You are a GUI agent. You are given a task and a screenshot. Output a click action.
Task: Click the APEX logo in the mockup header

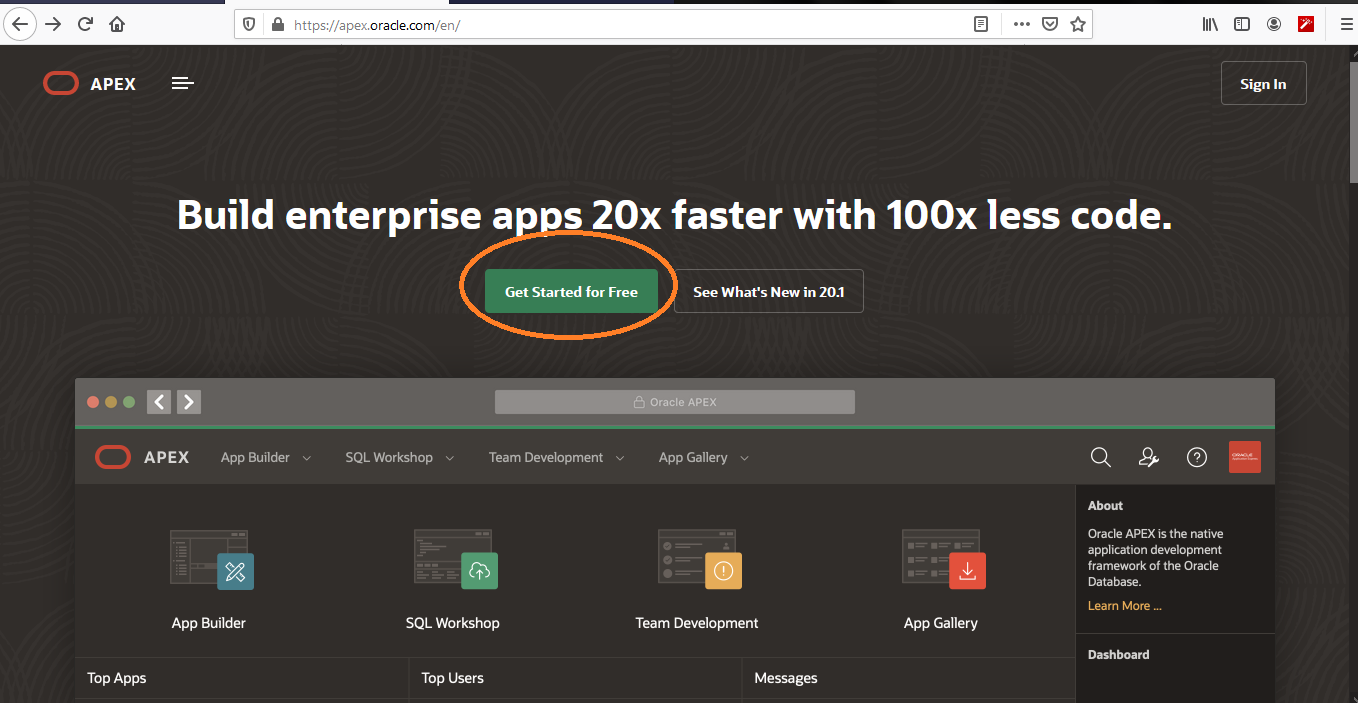142,457
